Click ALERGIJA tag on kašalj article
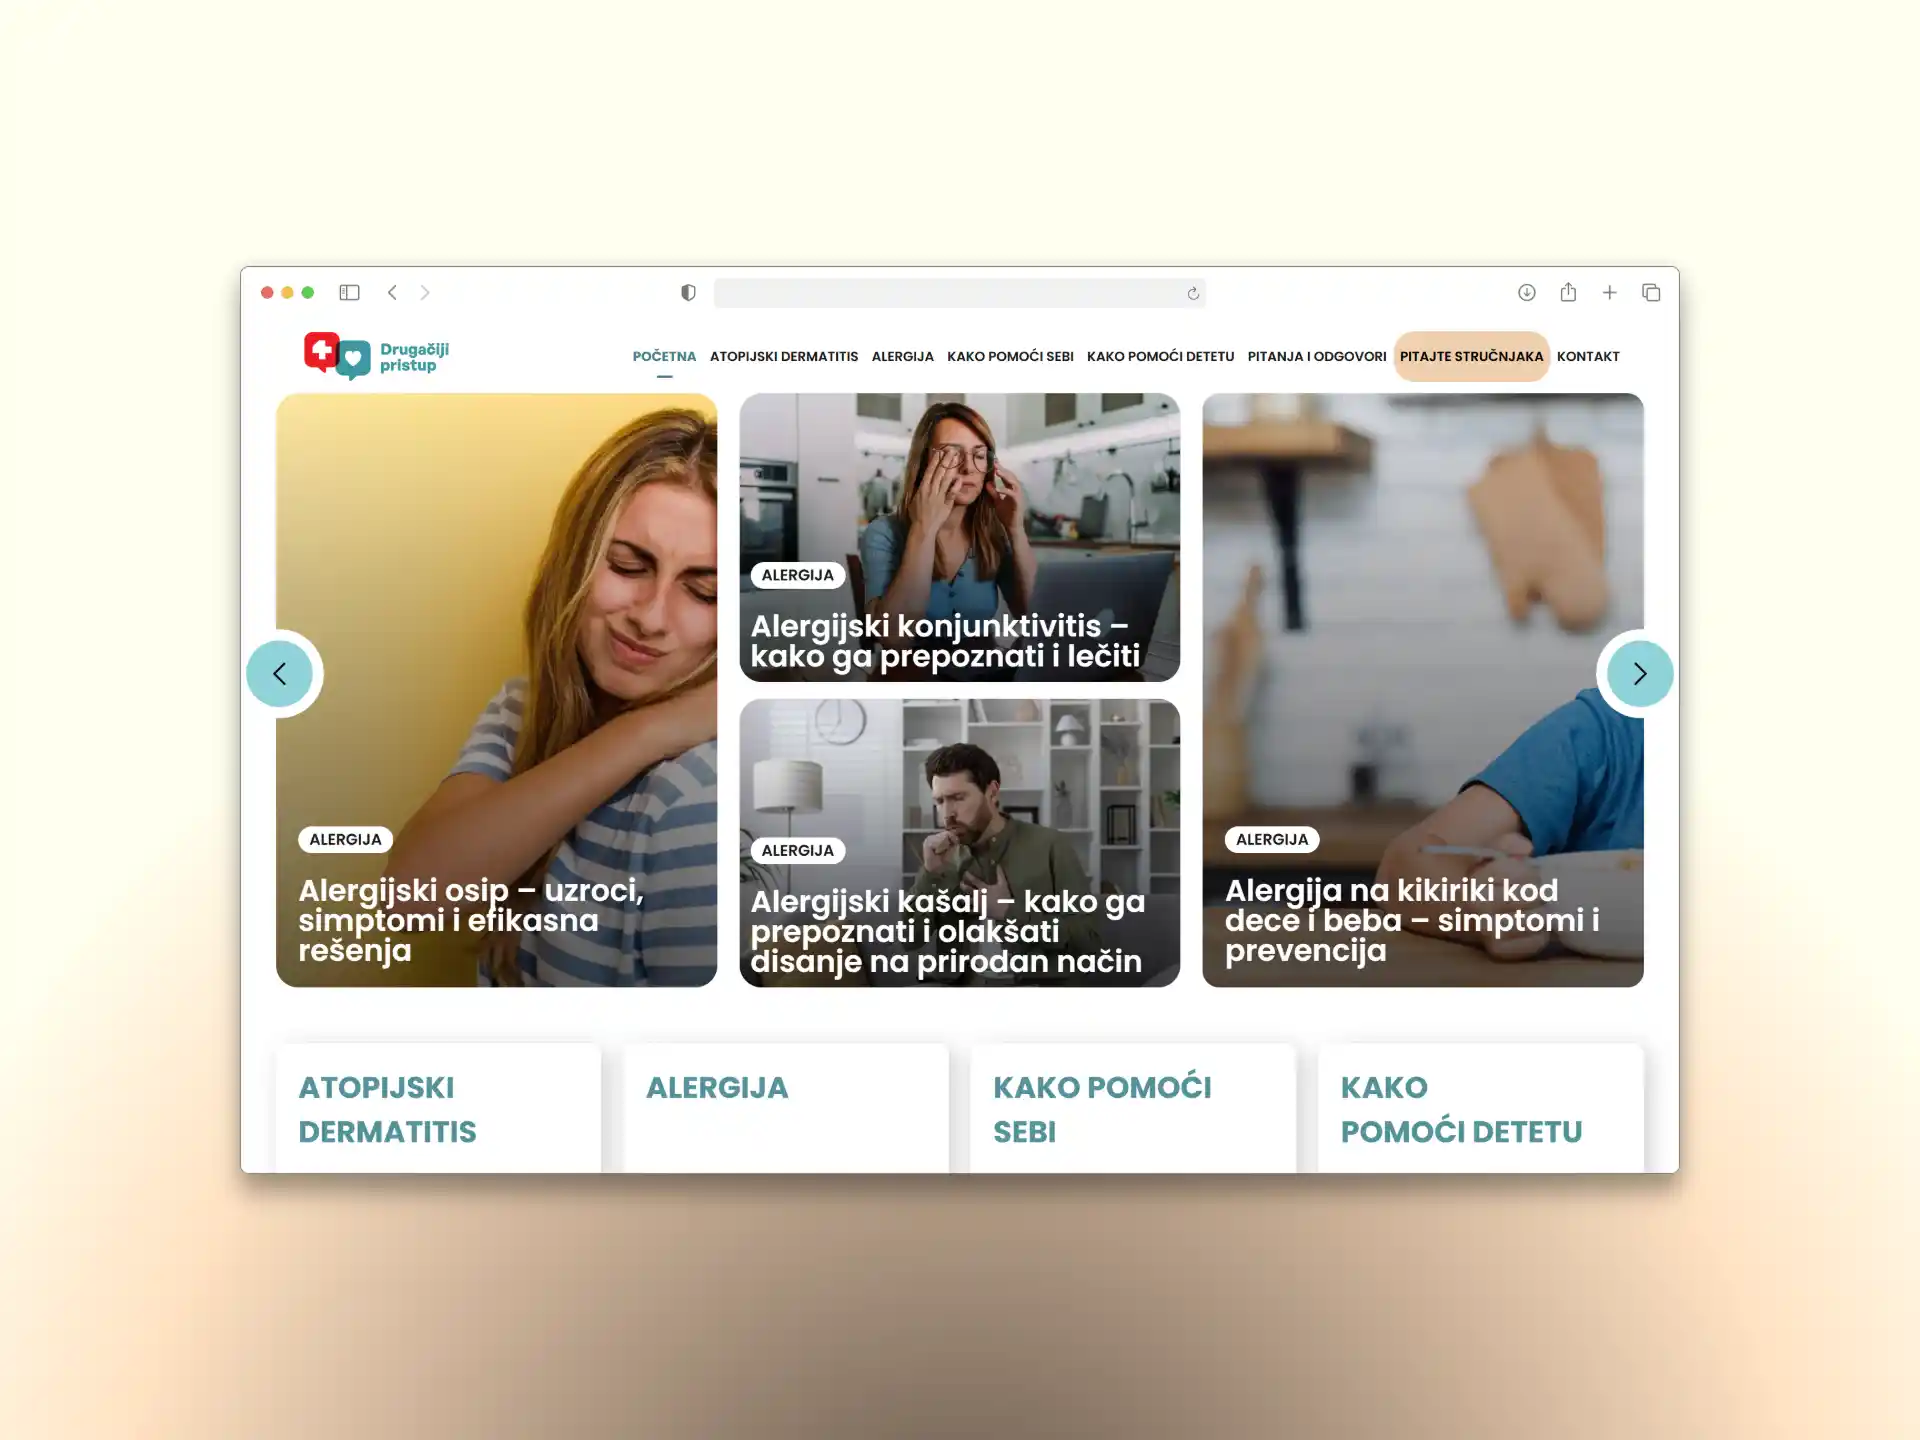 tap(797, 851)
